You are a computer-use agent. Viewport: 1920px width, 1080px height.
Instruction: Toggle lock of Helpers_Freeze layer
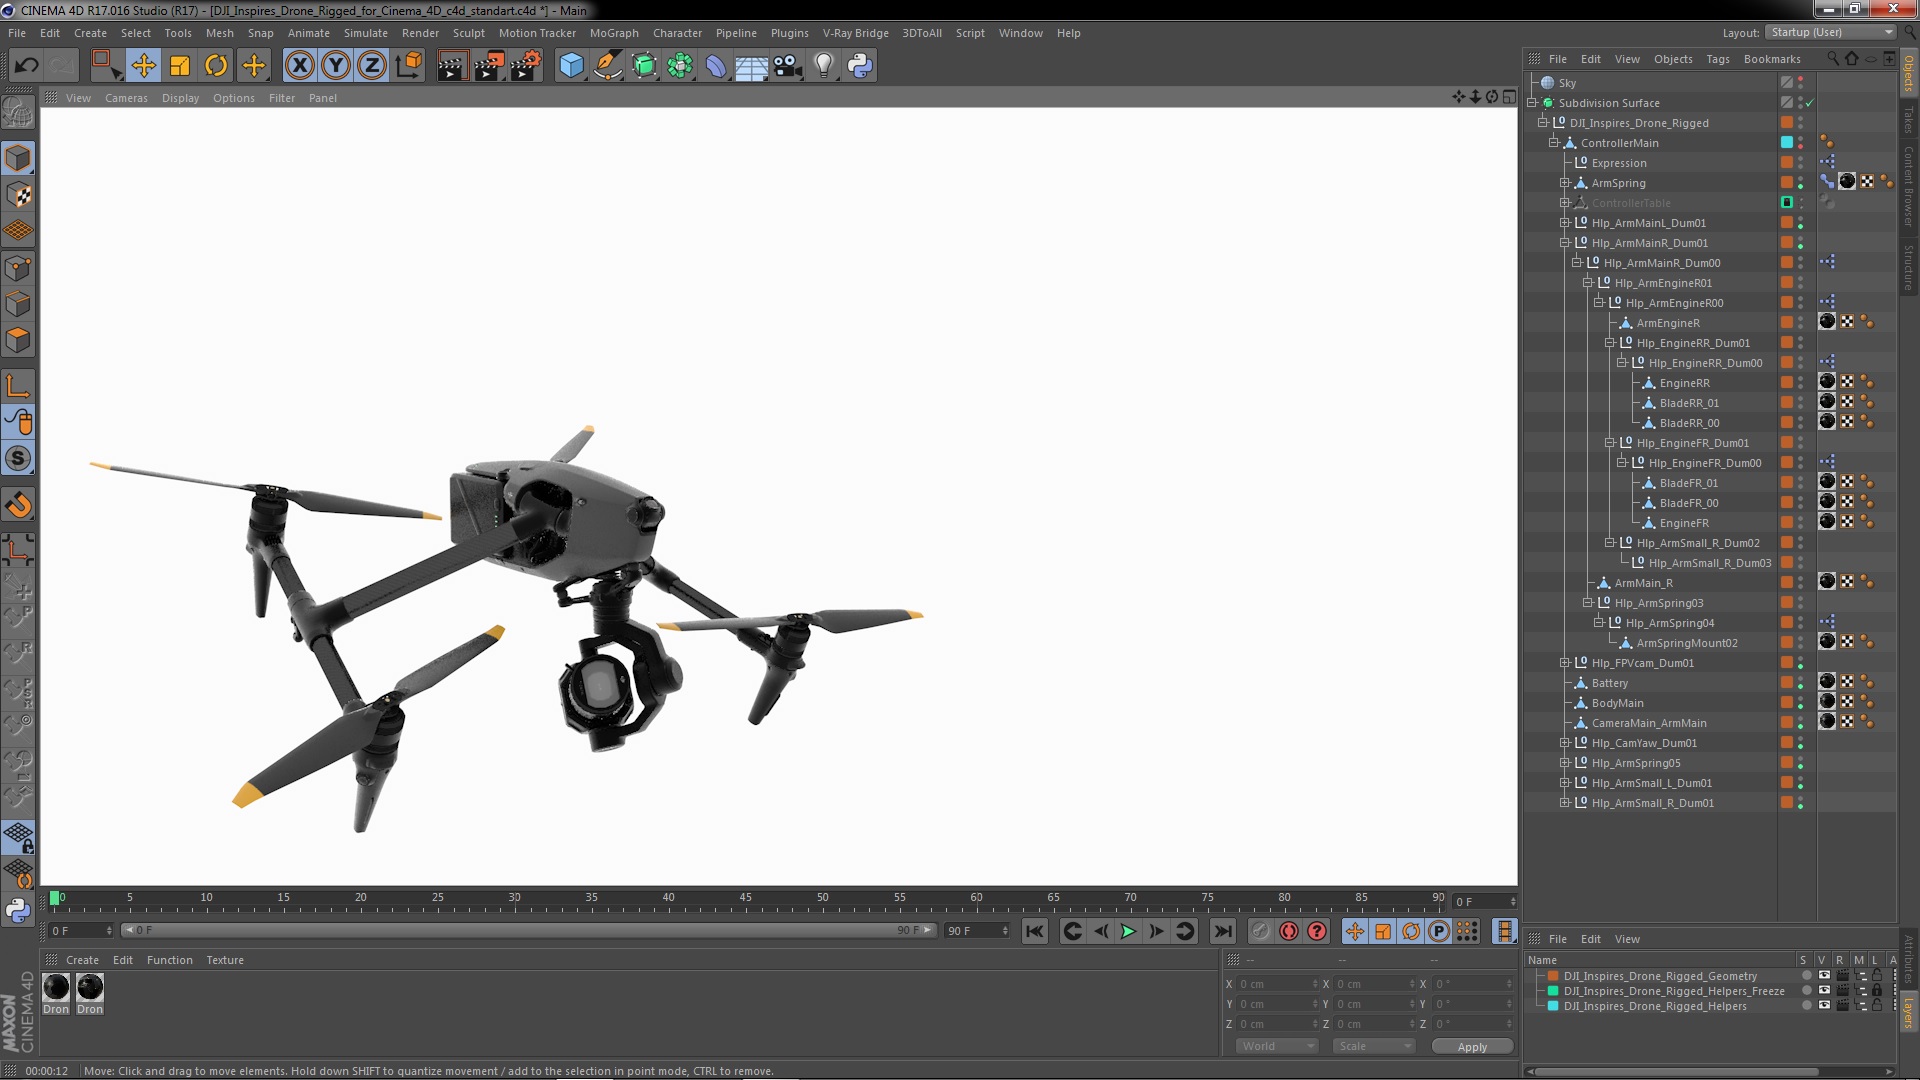[x=1877, y=991]
